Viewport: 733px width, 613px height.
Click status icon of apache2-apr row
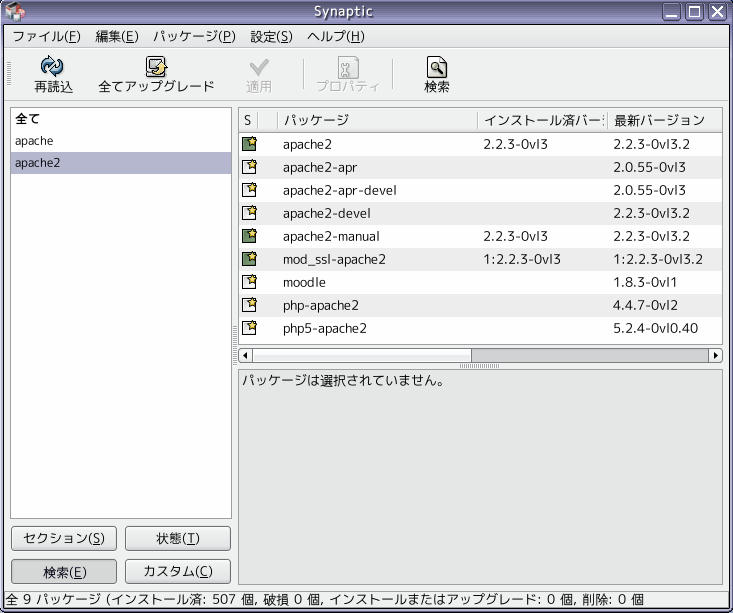point(250,166)
